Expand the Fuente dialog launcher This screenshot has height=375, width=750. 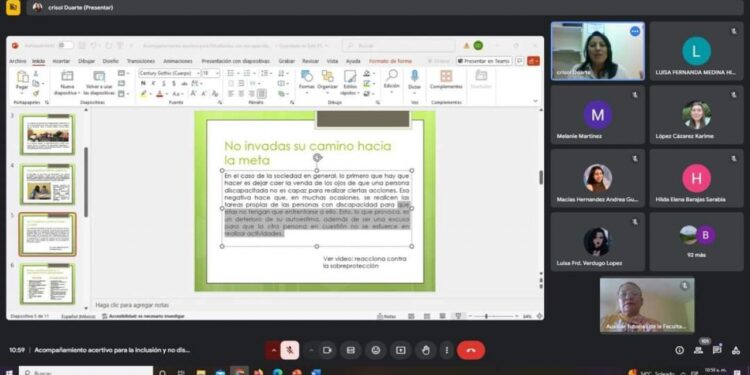tap(220, 102)
